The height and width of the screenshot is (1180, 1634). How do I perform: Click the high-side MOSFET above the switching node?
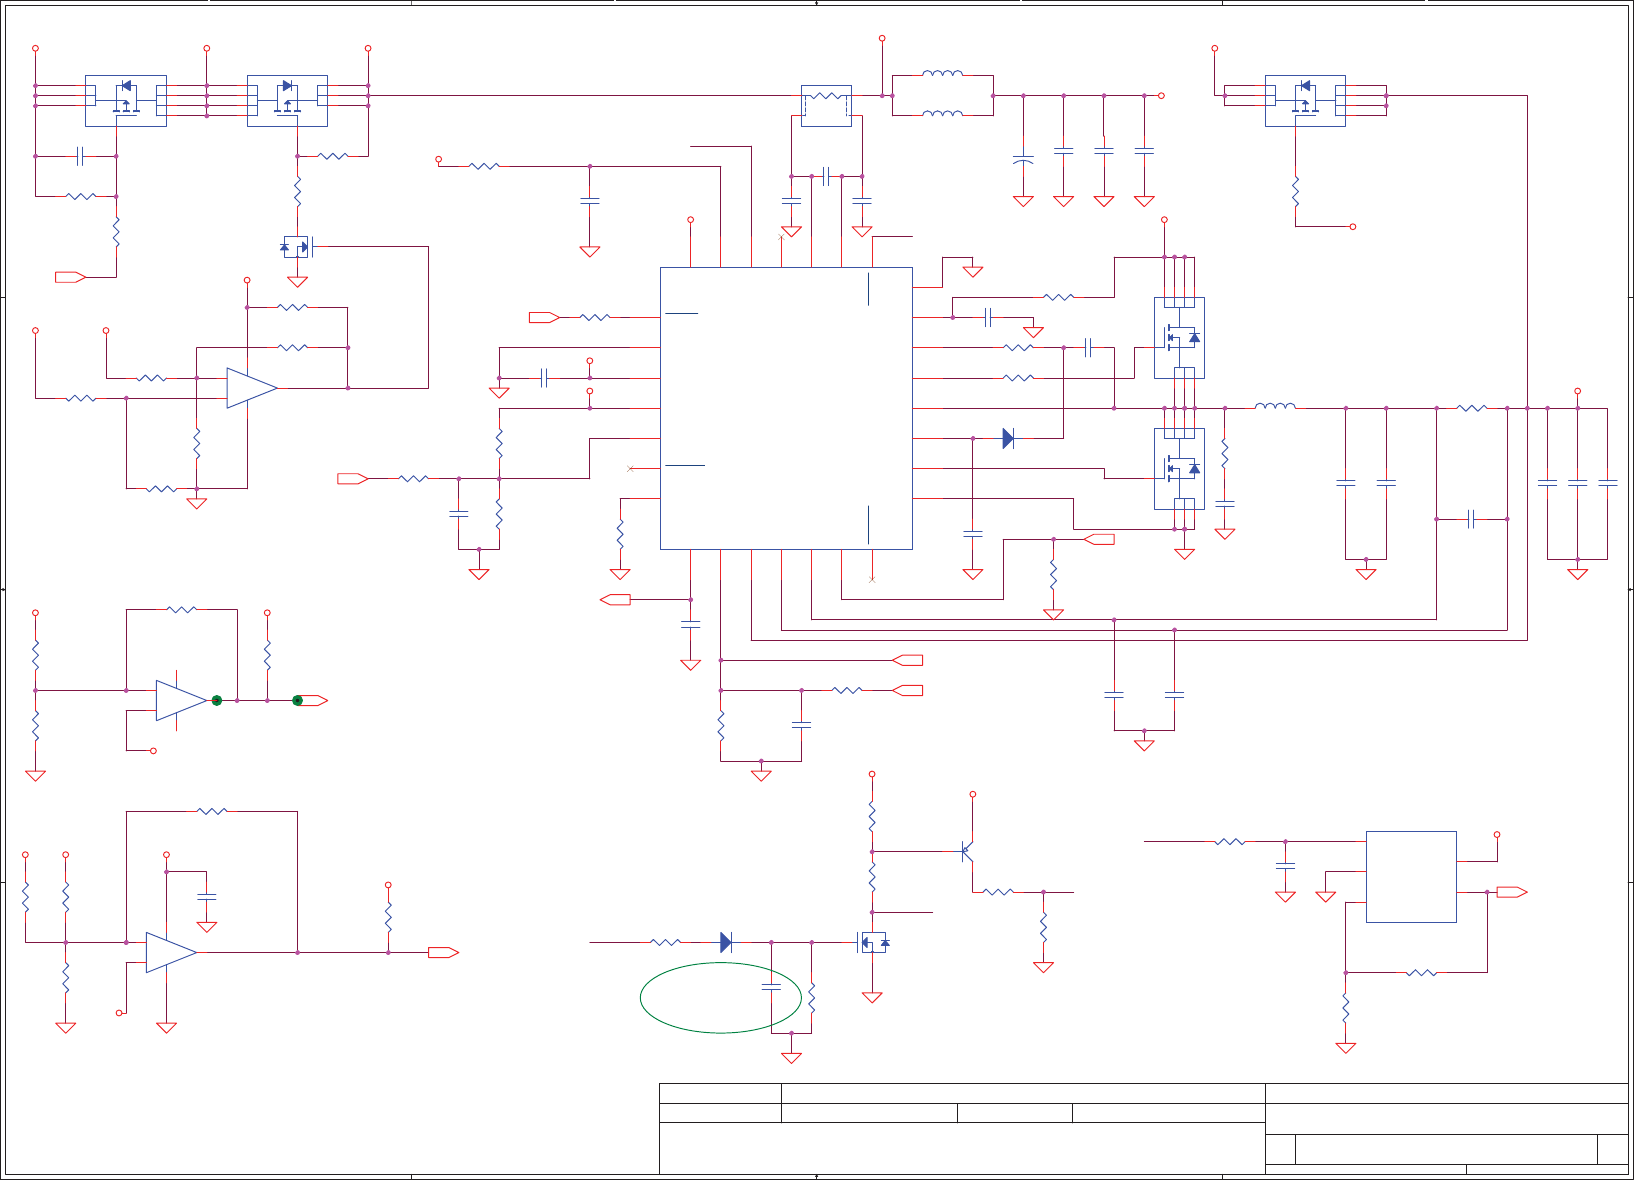coord(1179,338)
